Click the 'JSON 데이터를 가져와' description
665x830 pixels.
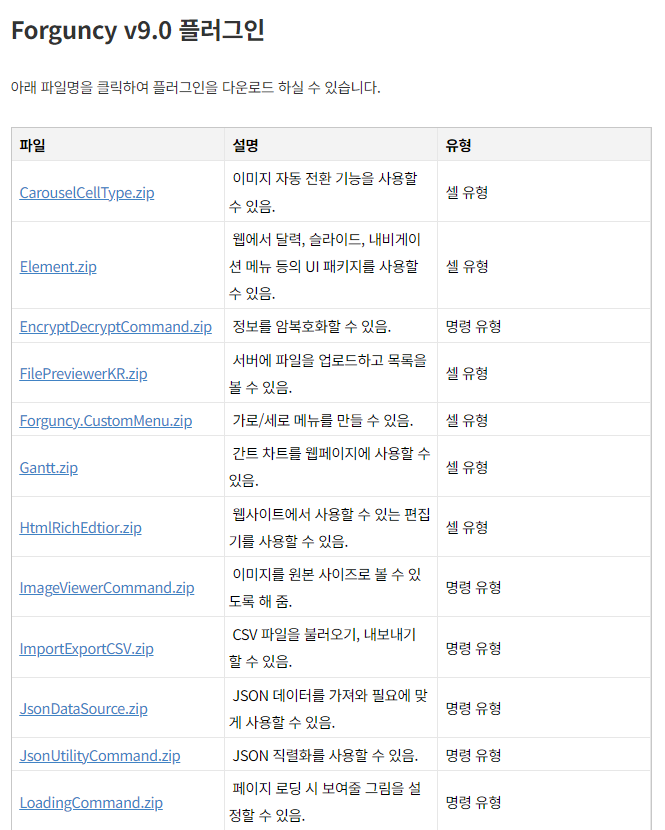[x=328, y=709]
